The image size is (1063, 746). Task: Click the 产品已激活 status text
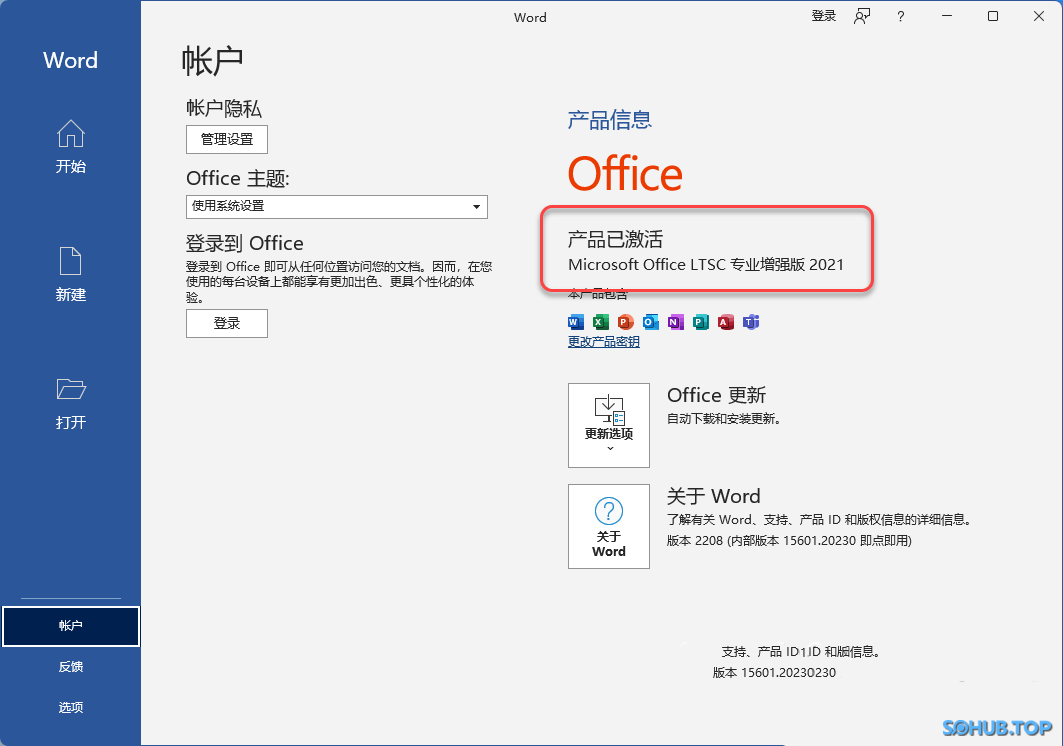[x=615, y=239]
